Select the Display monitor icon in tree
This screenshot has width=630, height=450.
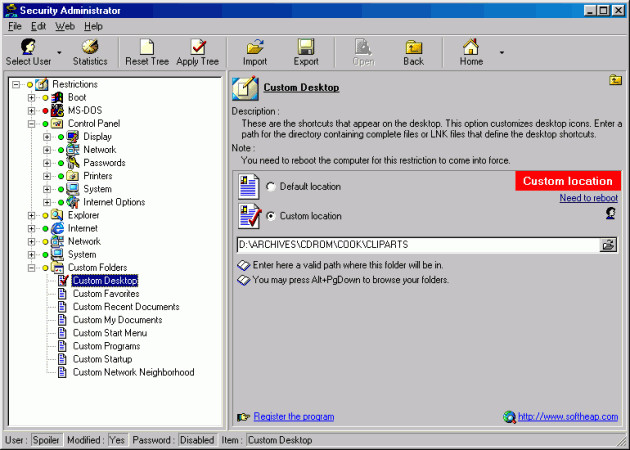point(72,137)
